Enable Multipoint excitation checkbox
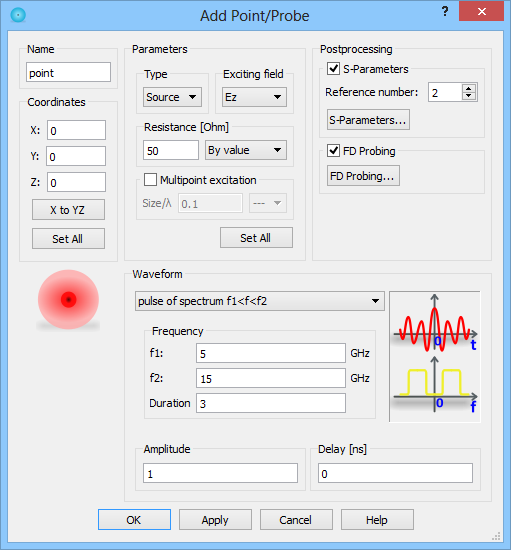 (x=150, y=180)
